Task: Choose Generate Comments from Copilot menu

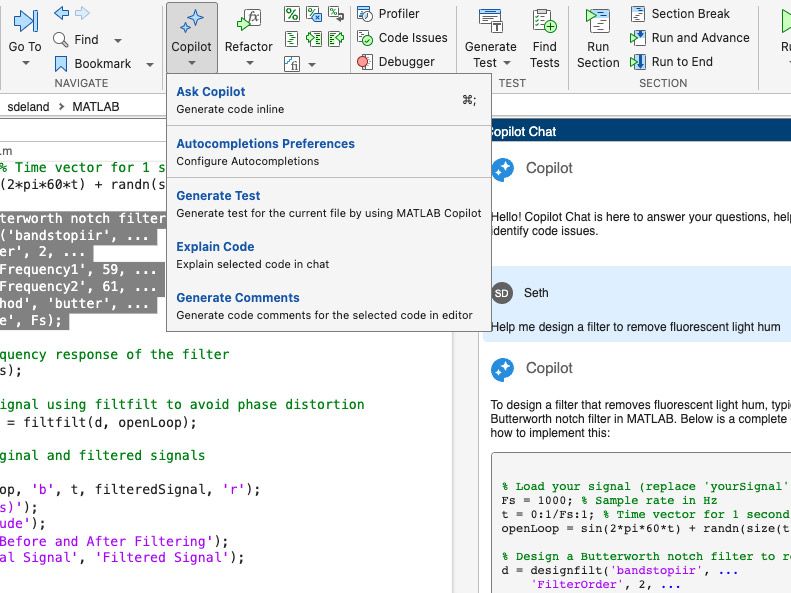Action: 238,298
